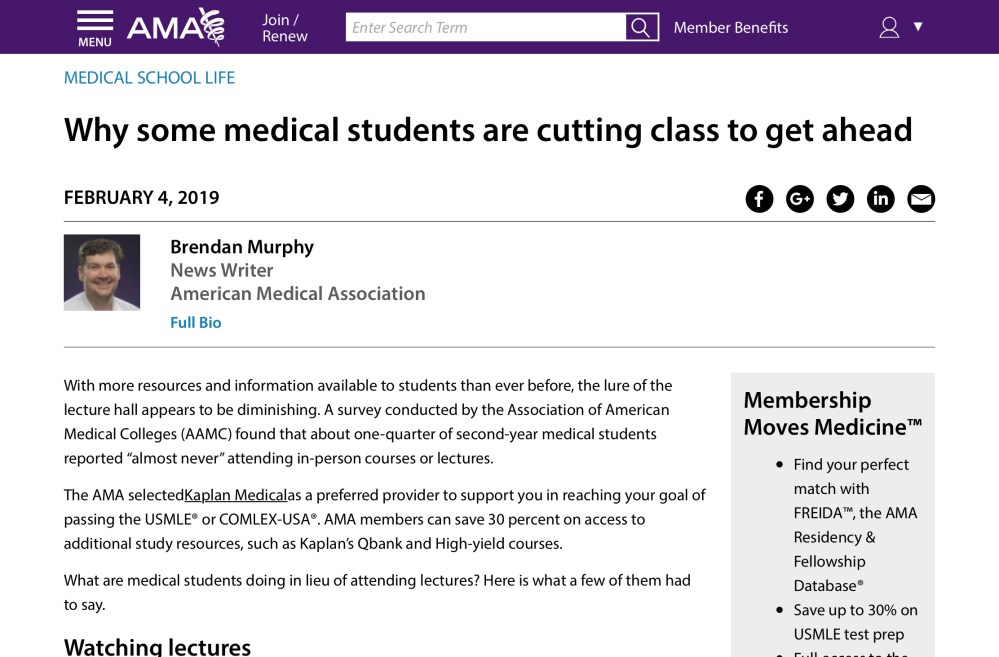Share article on Google Plus
The image size is (999, 657).
pyautogui.click(x=800, y=199)
